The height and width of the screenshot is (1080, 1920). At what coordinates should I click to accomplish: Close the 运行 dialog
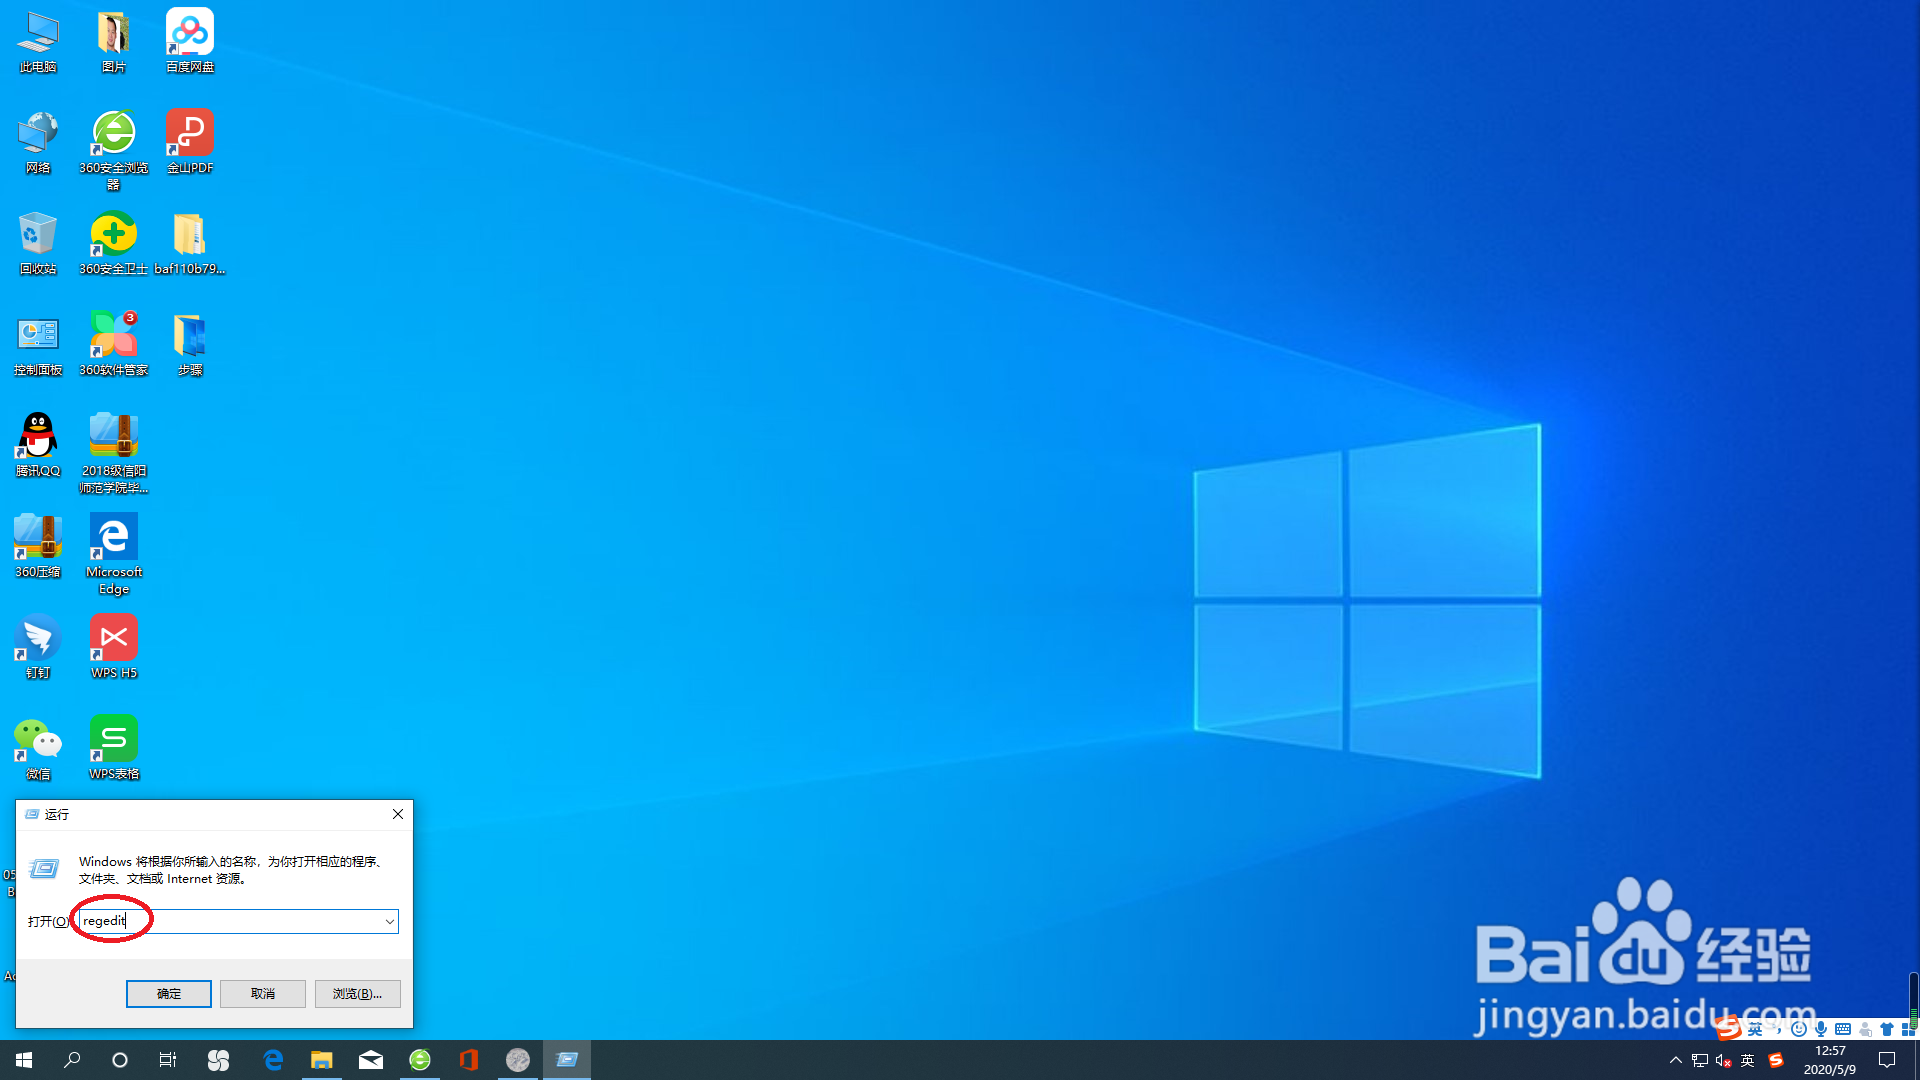(398, 814)
